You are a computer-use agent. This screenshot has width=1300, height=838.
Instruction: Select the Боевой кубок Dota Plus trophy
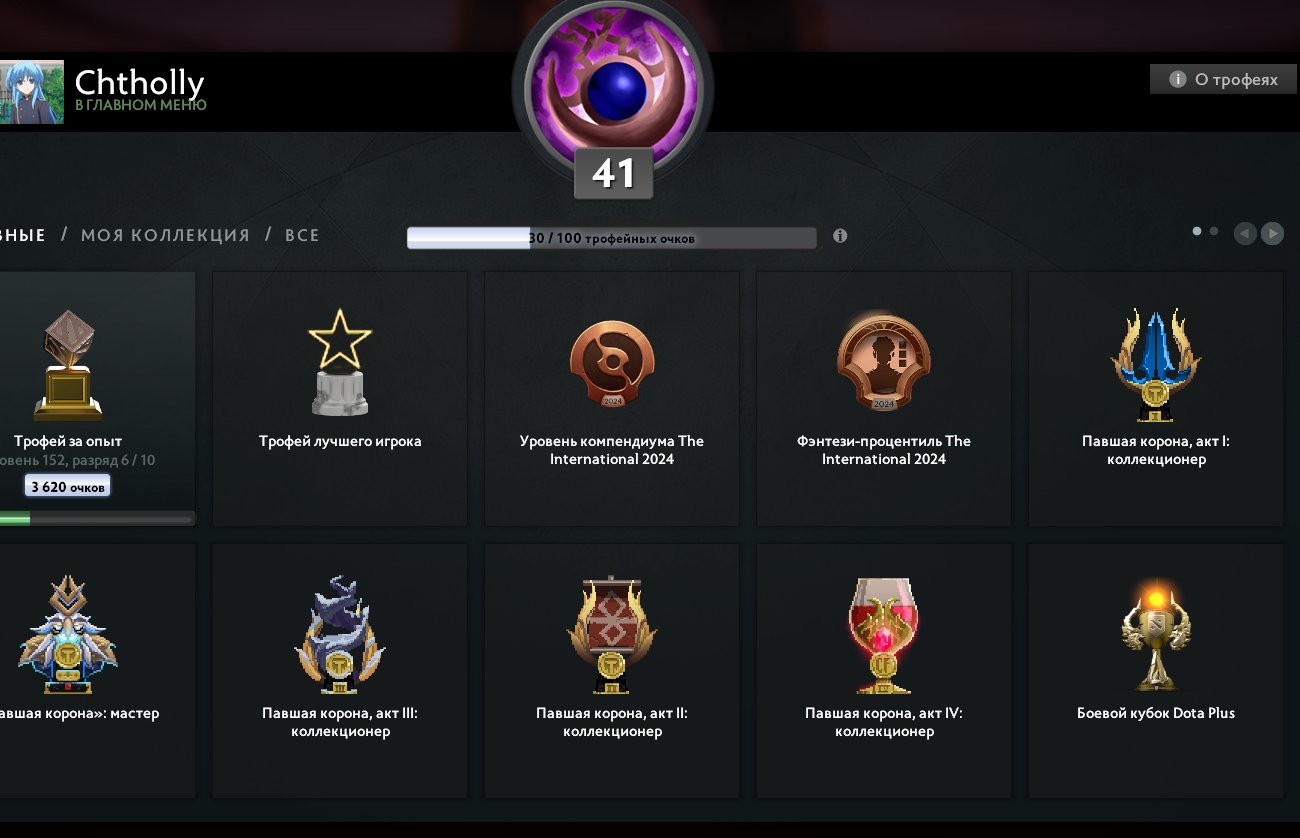(1156, 635)
